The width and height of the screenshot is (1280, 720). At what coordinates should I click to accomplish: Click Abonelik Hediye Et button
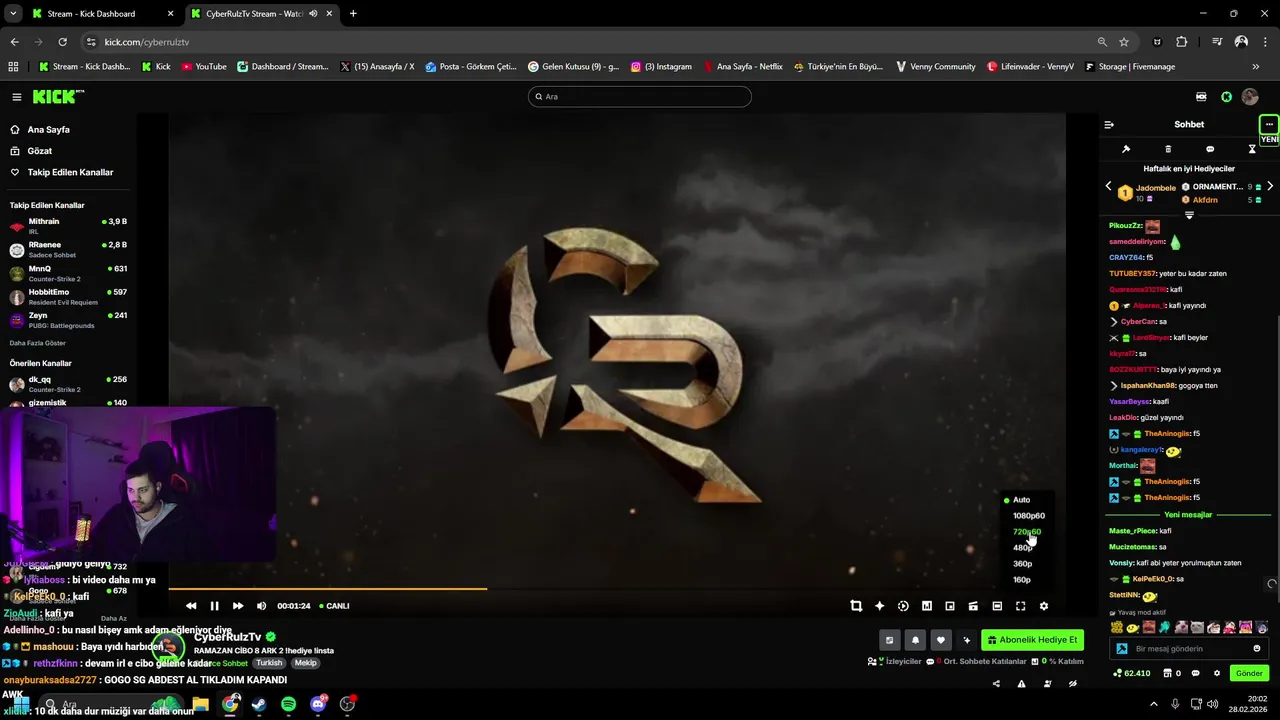pos(1032,640)
